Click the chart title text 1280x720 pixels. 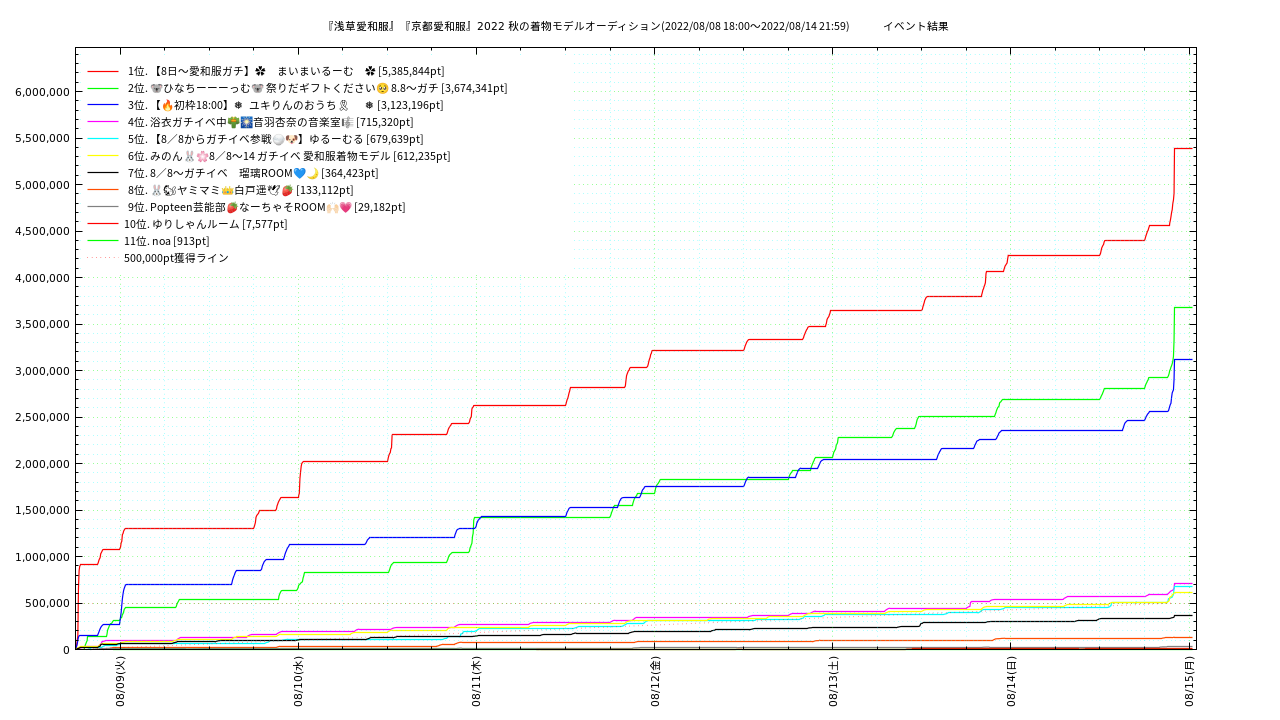[588, 26]
